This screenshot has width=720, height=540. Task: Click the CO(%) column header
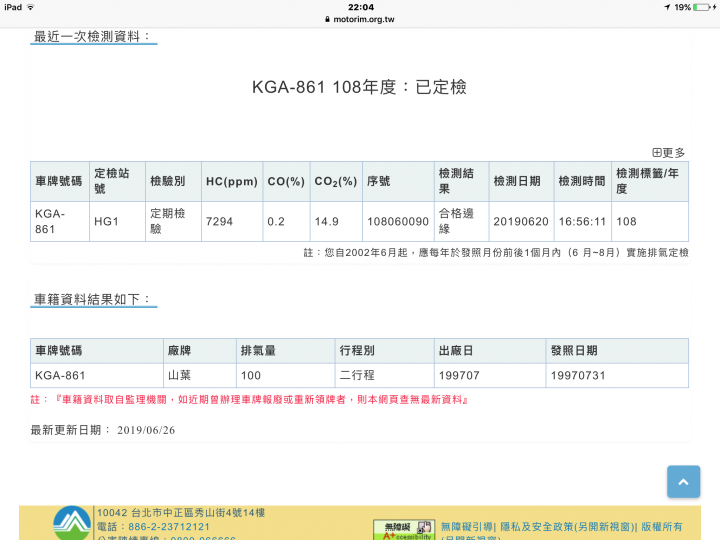point(287,181)
